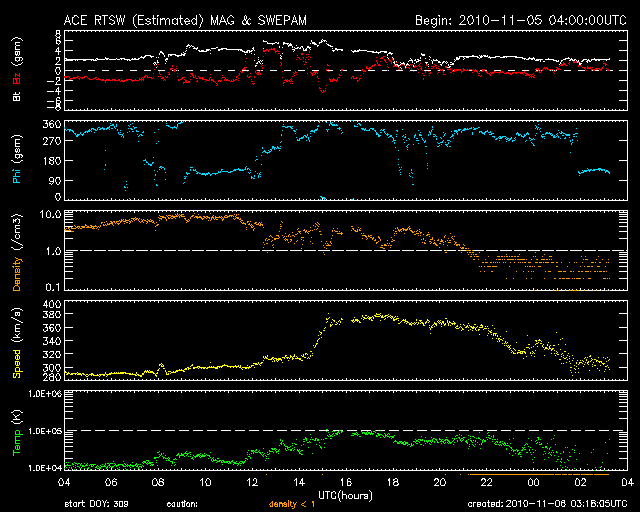Click the 08 hour tick label

click(x=158, y=483)
